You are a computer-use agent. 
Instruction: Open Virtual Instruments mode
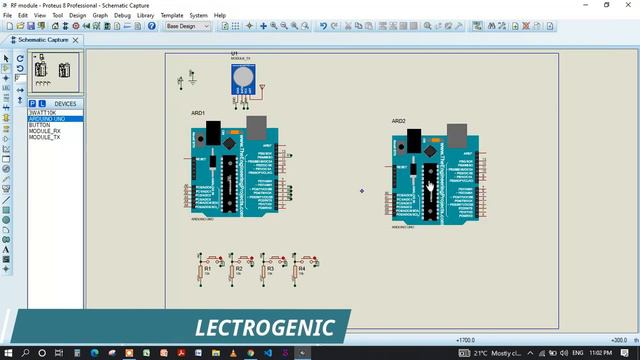(6, 189)
